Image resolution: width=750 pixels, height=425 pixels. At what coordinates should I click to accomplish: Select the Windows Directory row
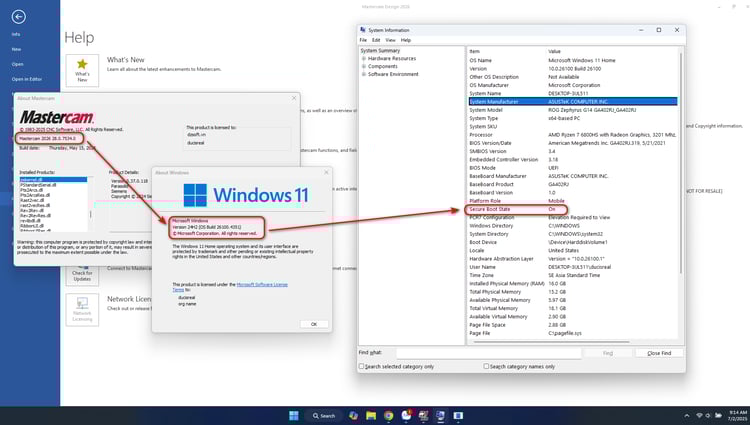[x=573, y=226]
